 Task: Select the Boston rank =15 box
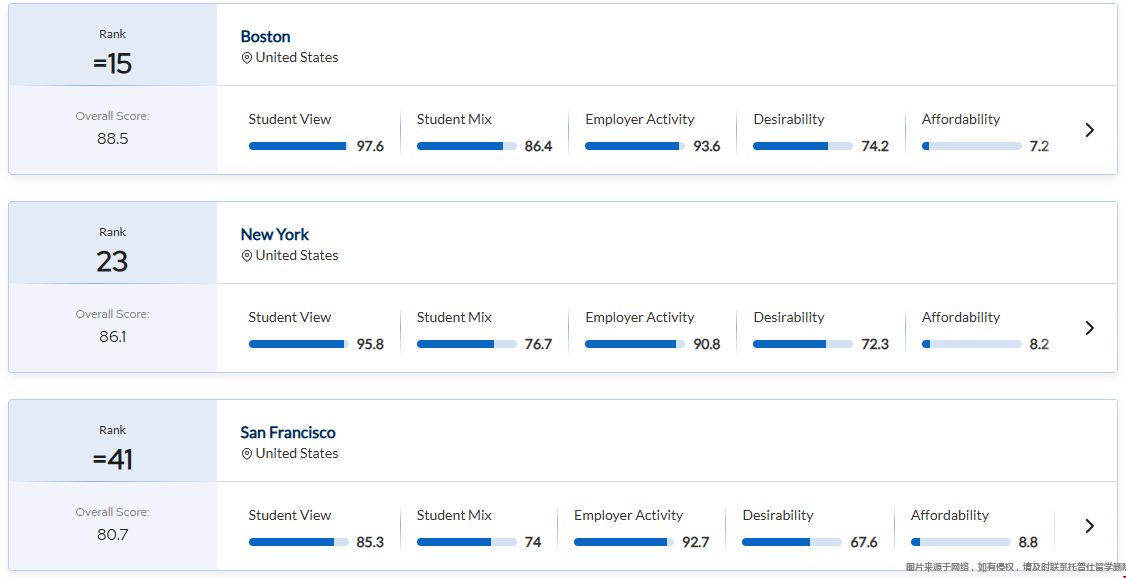113,52
